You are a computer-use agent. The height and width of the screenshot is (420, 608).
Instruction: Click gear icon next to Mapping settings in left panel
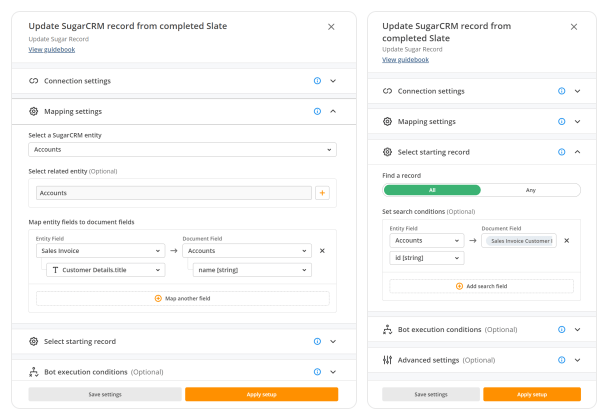(x=34, y=111)
